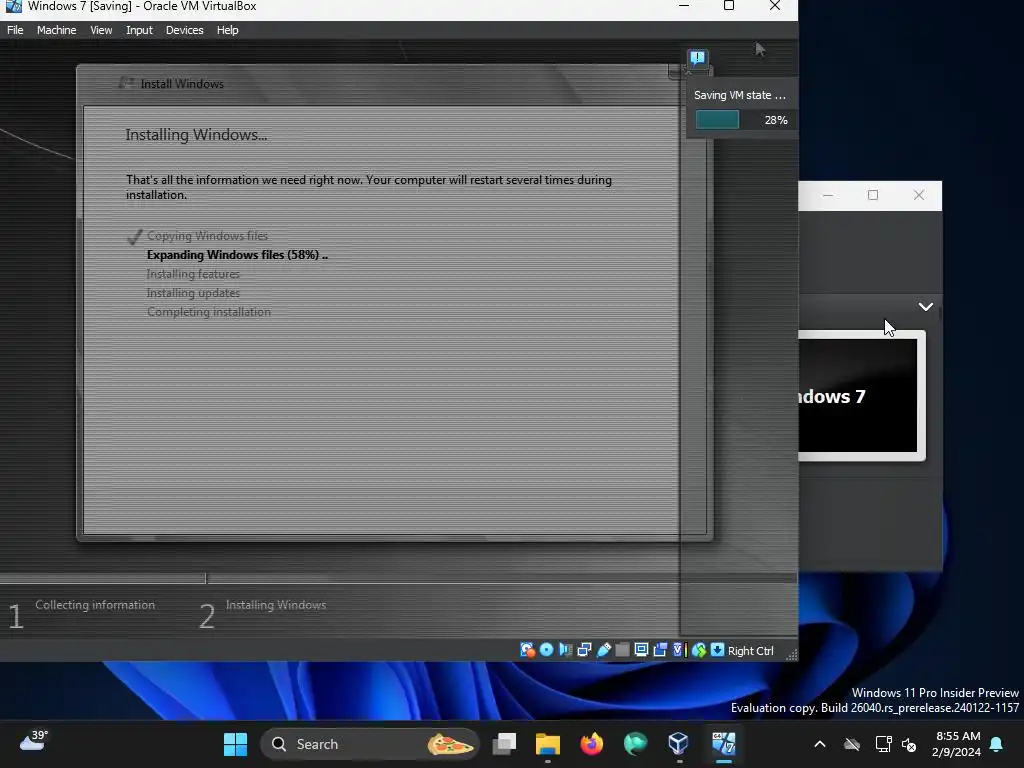
Task: Click the recording indicator icon
Action: (x=660, y=650)
